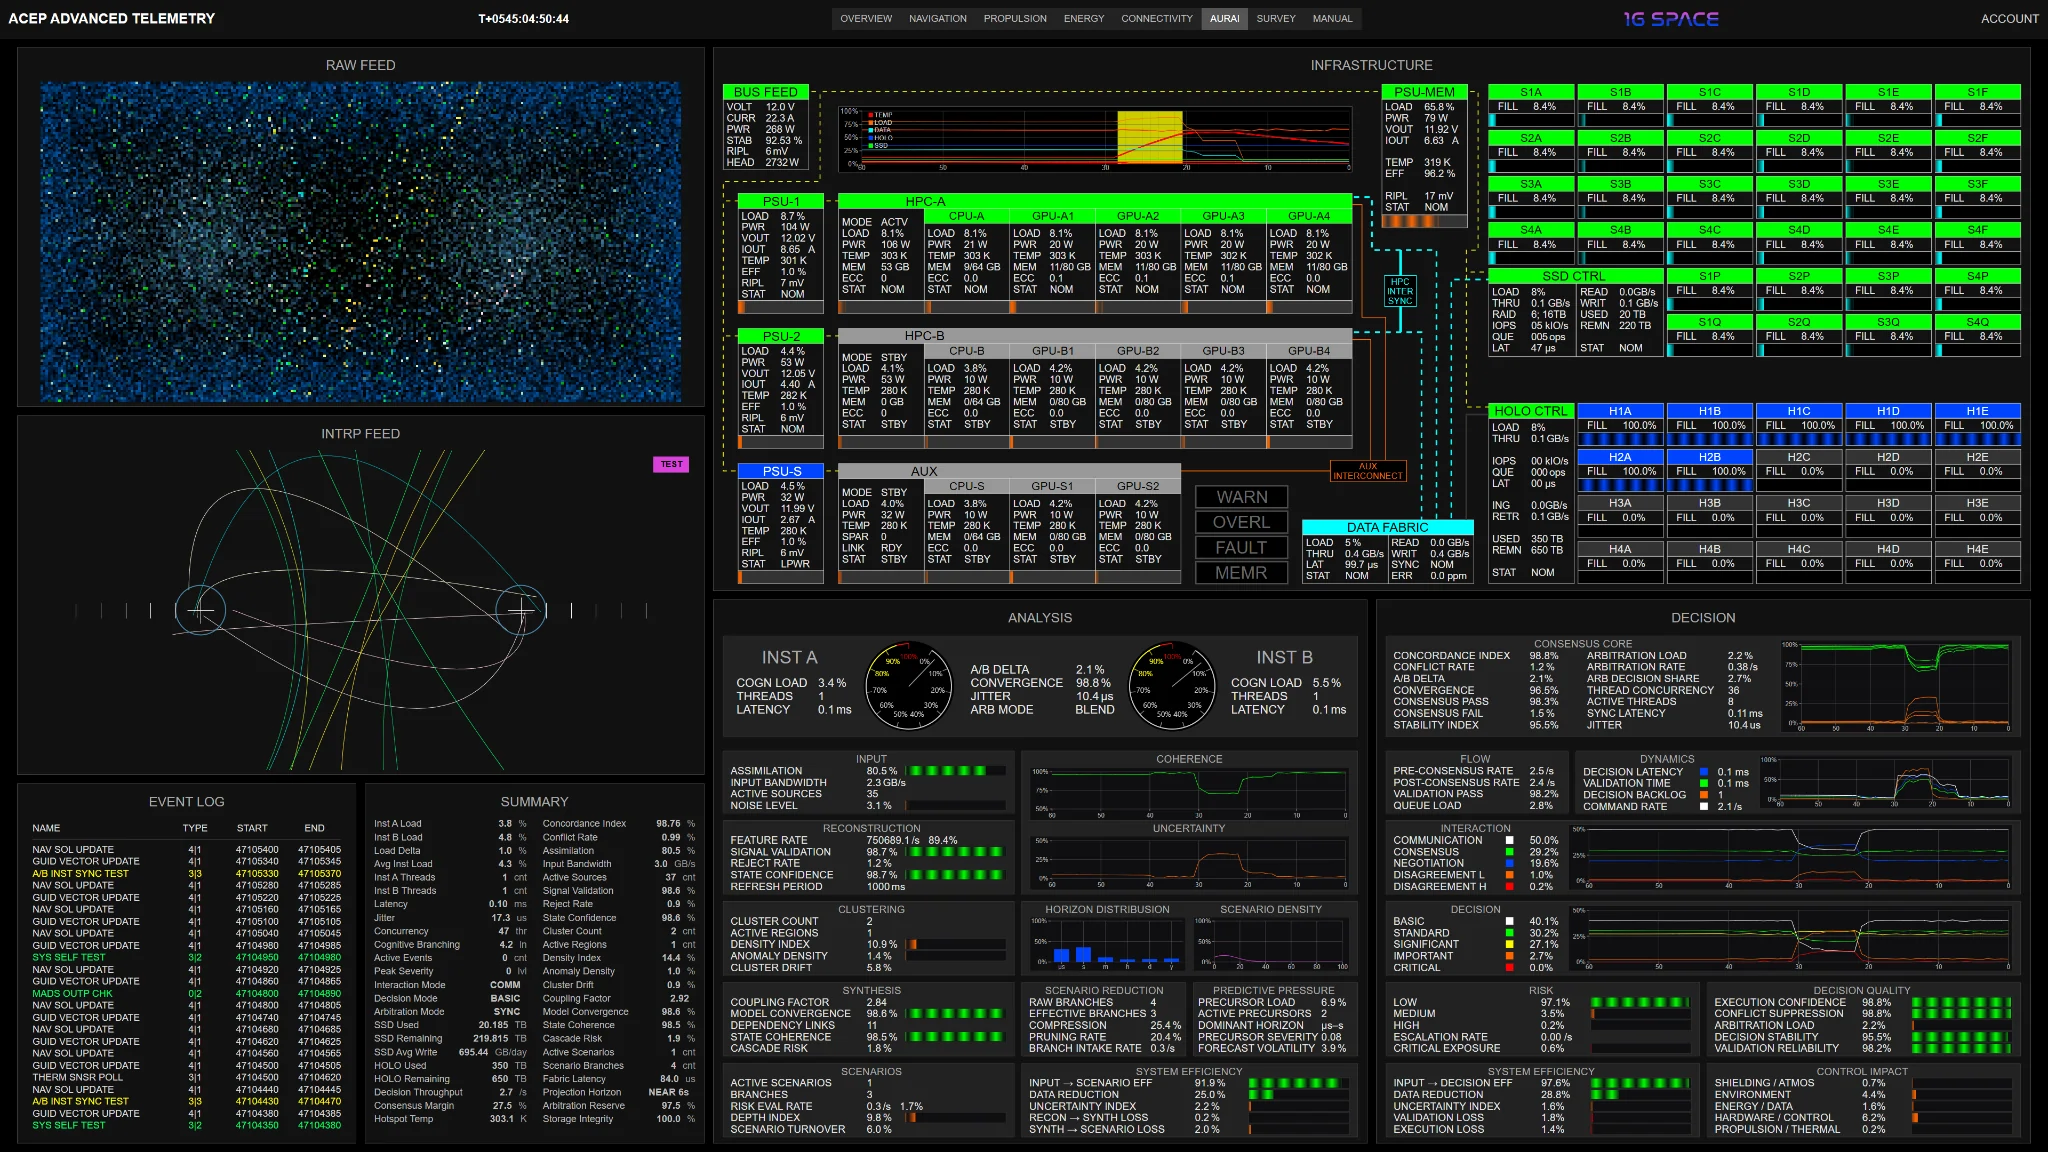The image size is (2048, 1152).
Task: Click the 1G SPACE logo
Action: coord(1671,18)
